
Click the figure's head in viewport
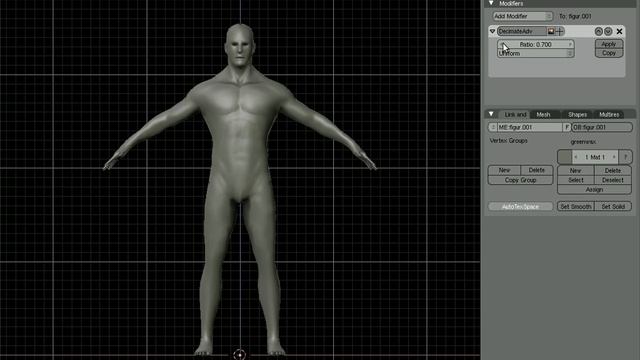(240, 45)
